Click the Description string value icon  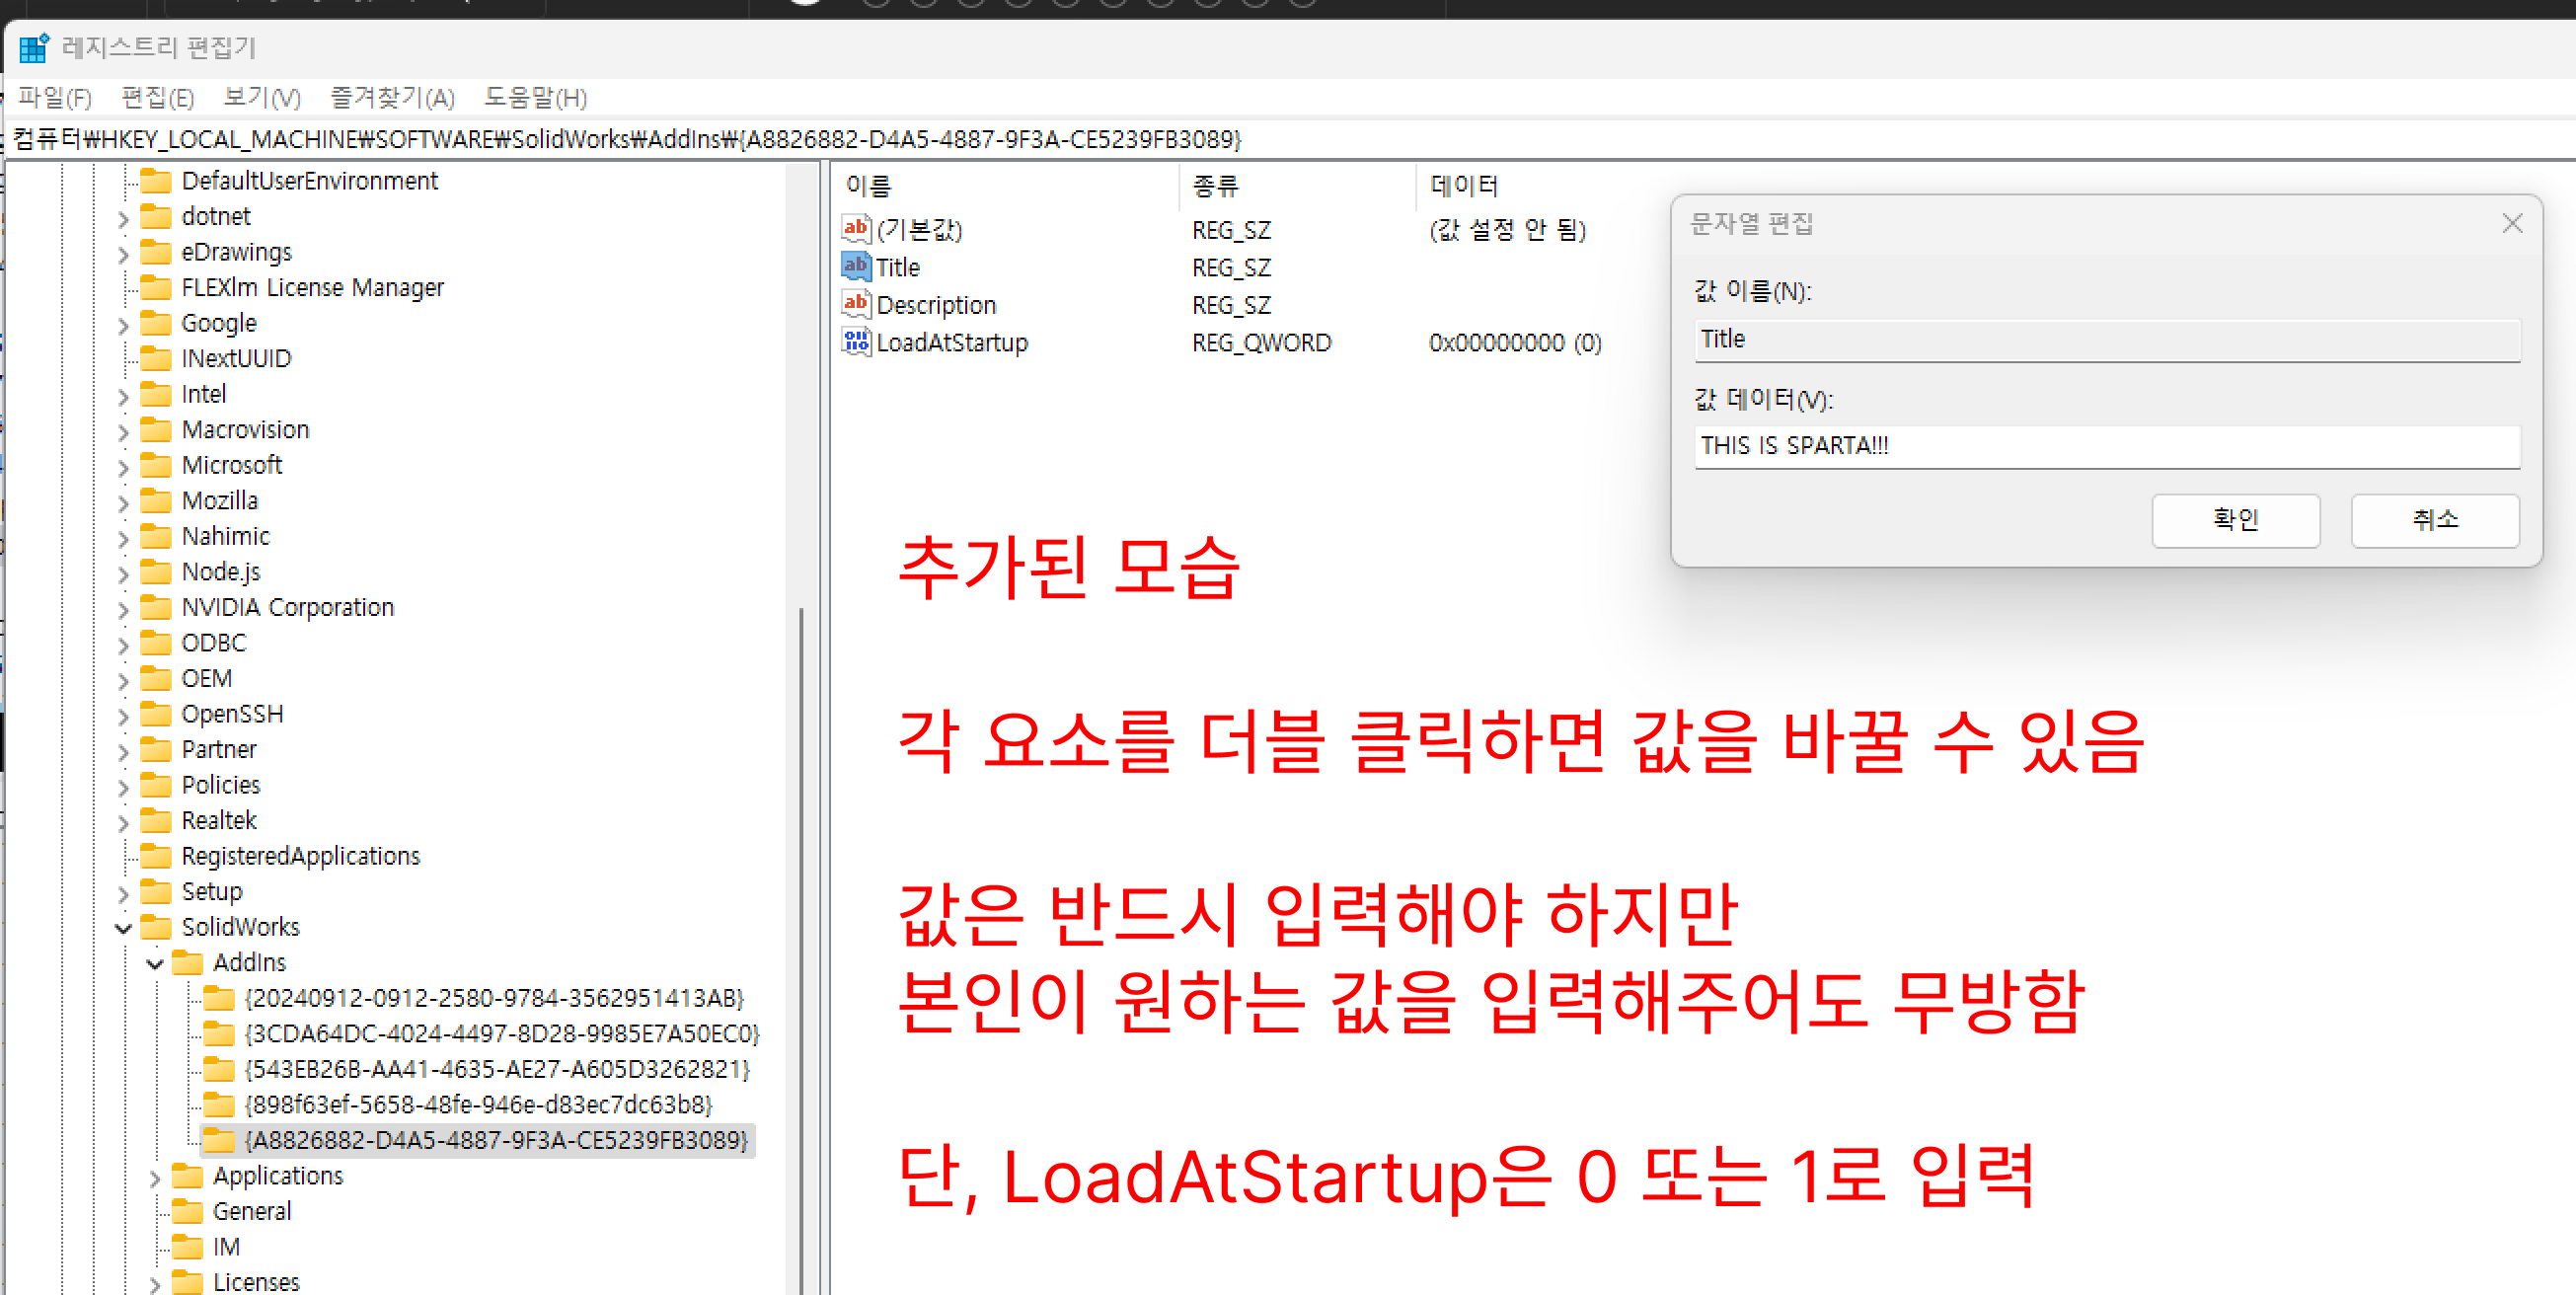855,304
